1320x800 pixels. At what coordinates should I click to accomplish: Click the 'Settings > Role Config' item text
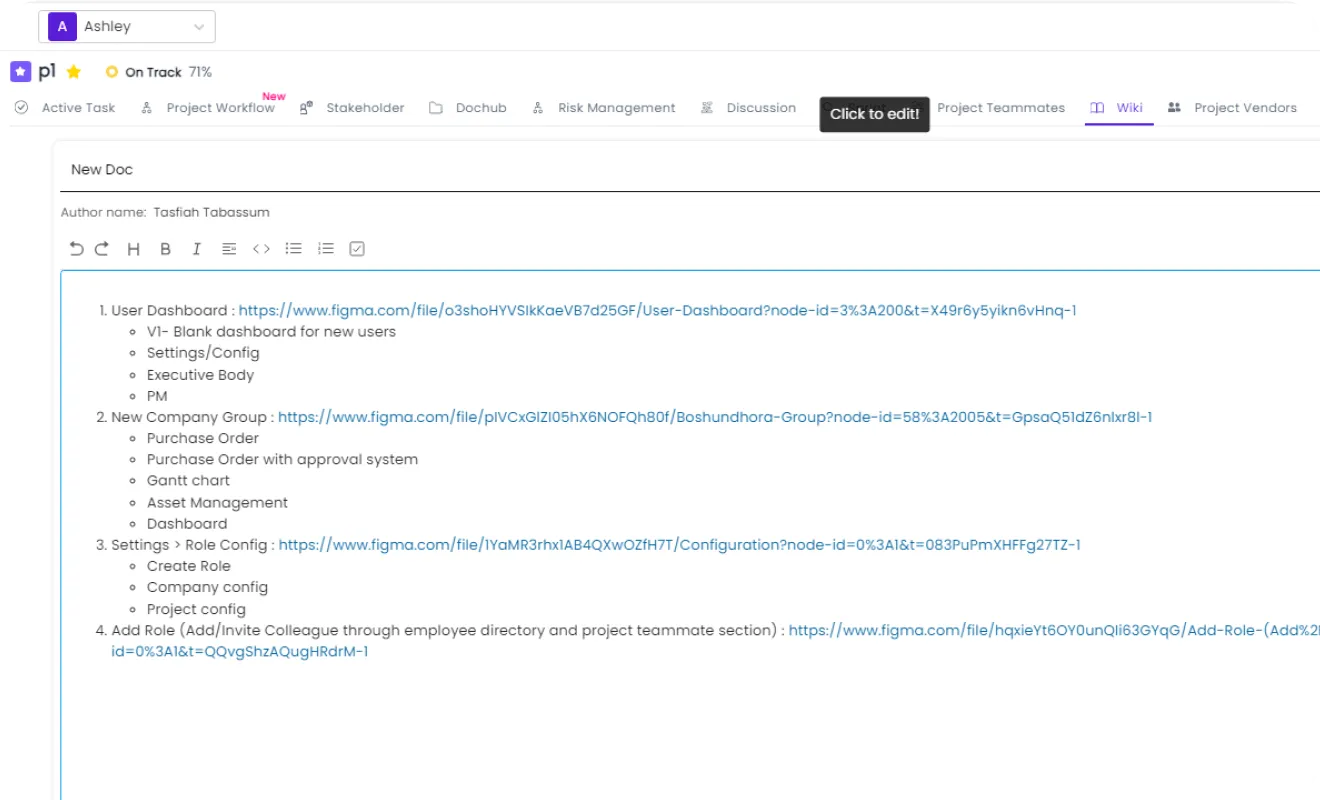click(x=189, y=545)
